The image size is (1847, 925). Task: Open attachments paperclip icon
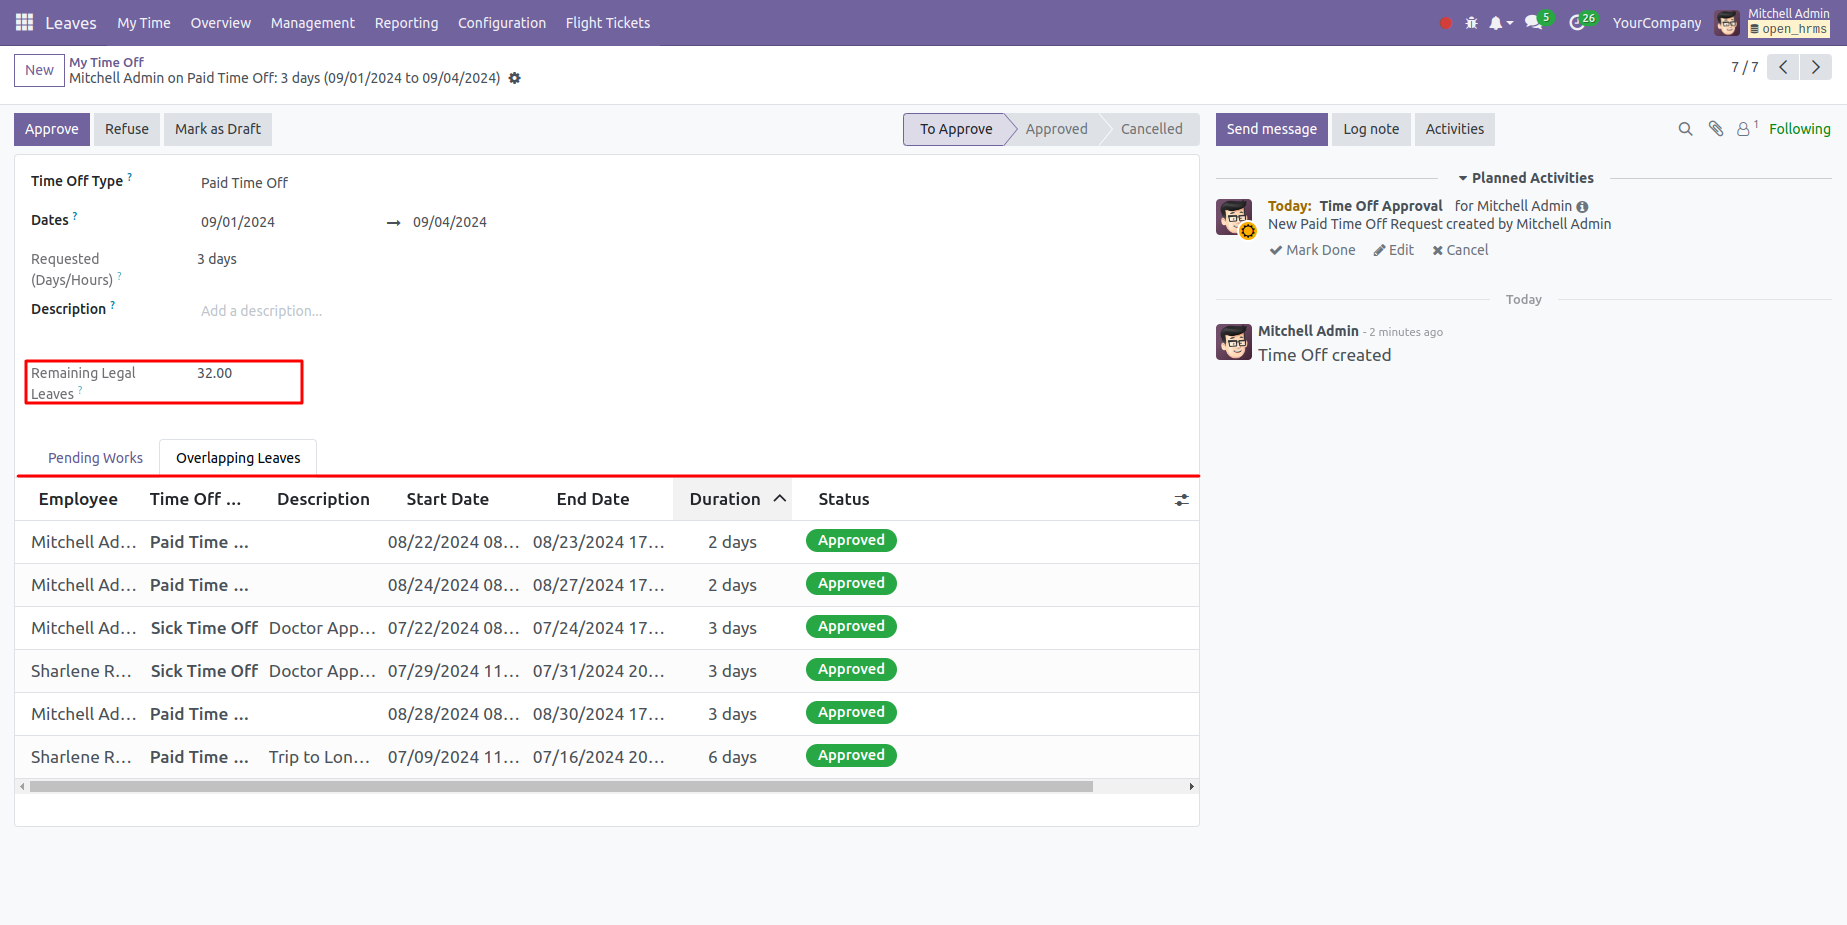(x=1716, y=129)
